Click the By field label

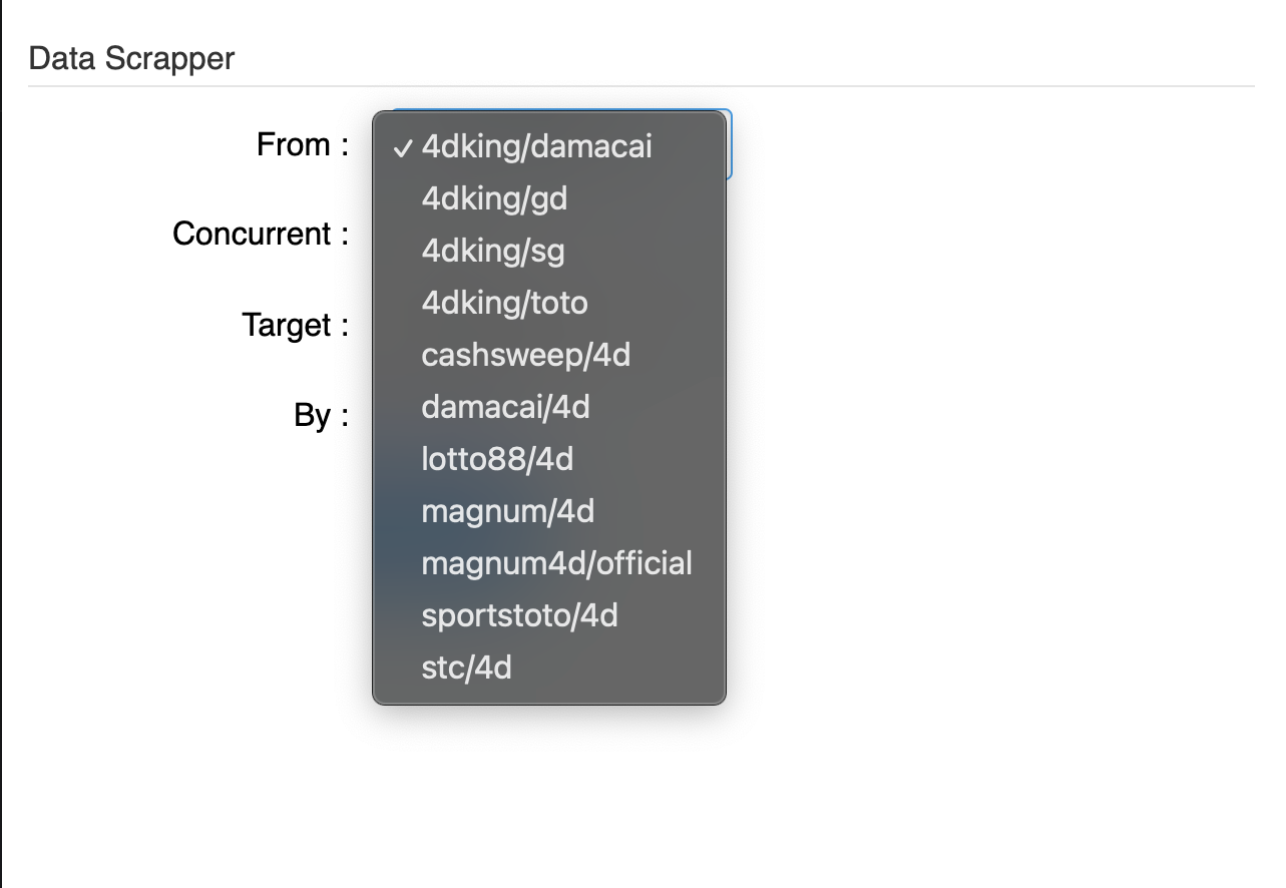click(321, 415)
